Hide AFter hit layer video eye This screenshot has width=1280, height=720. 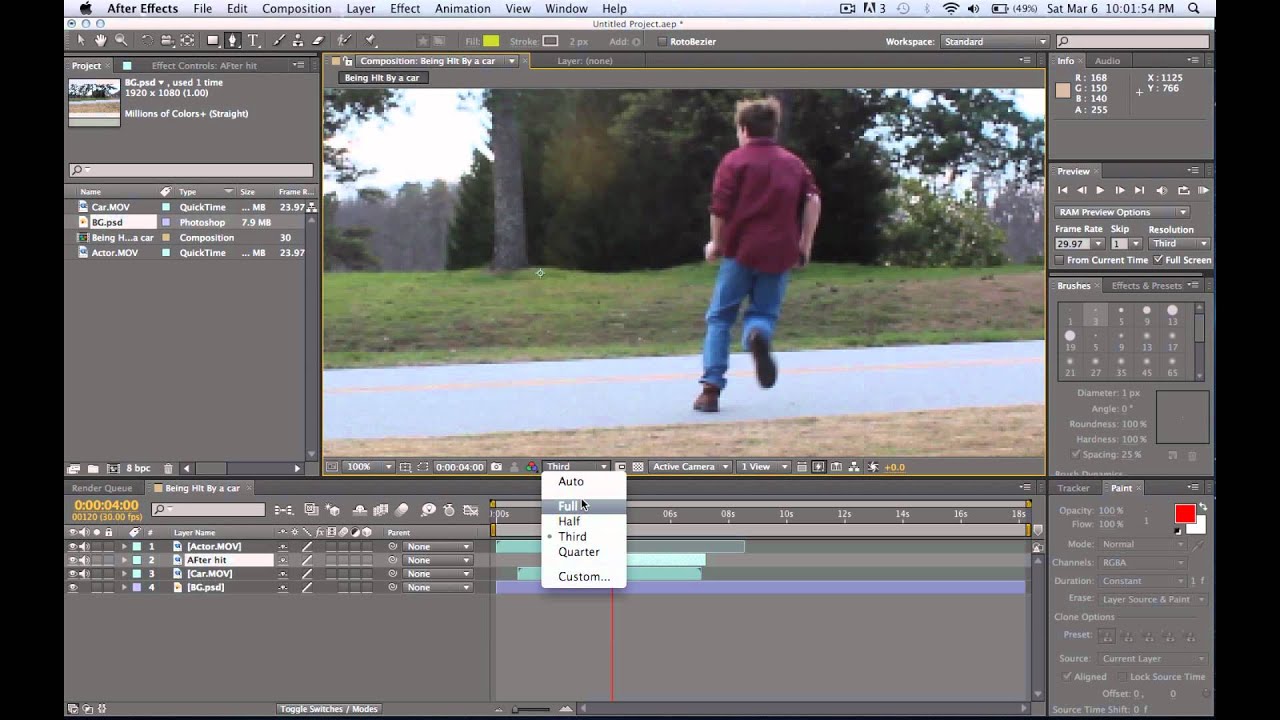(72, 560)
